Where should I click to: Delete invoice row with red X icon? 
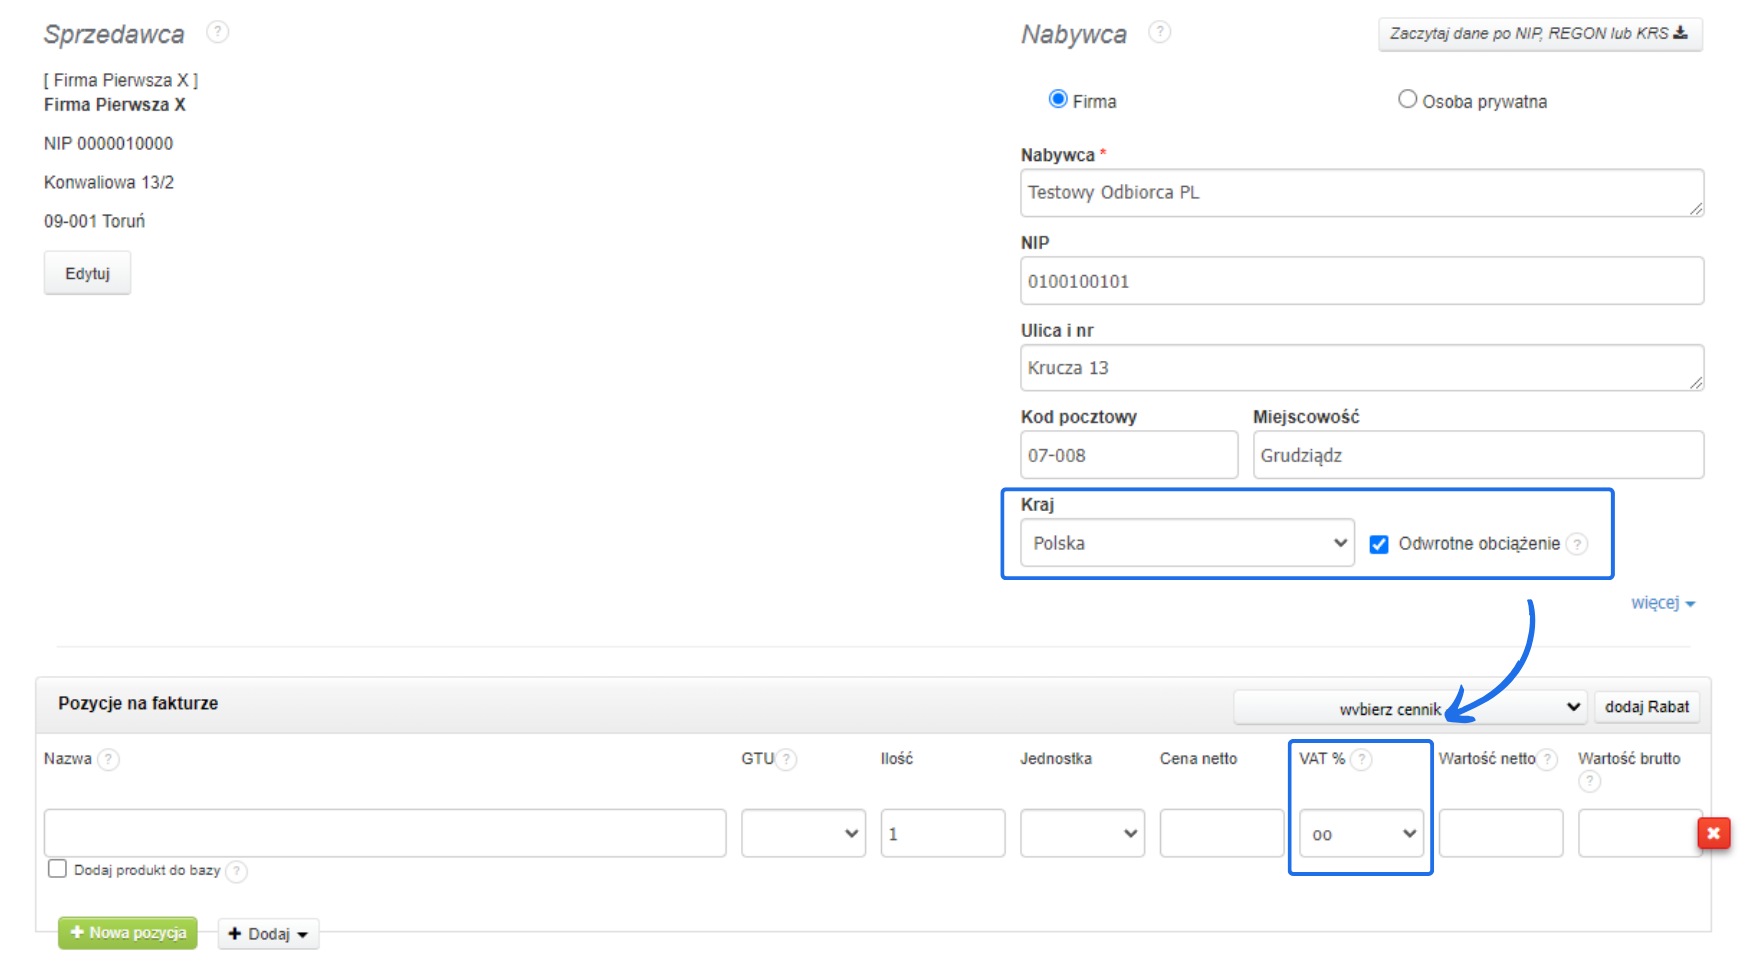[1713, 833]
